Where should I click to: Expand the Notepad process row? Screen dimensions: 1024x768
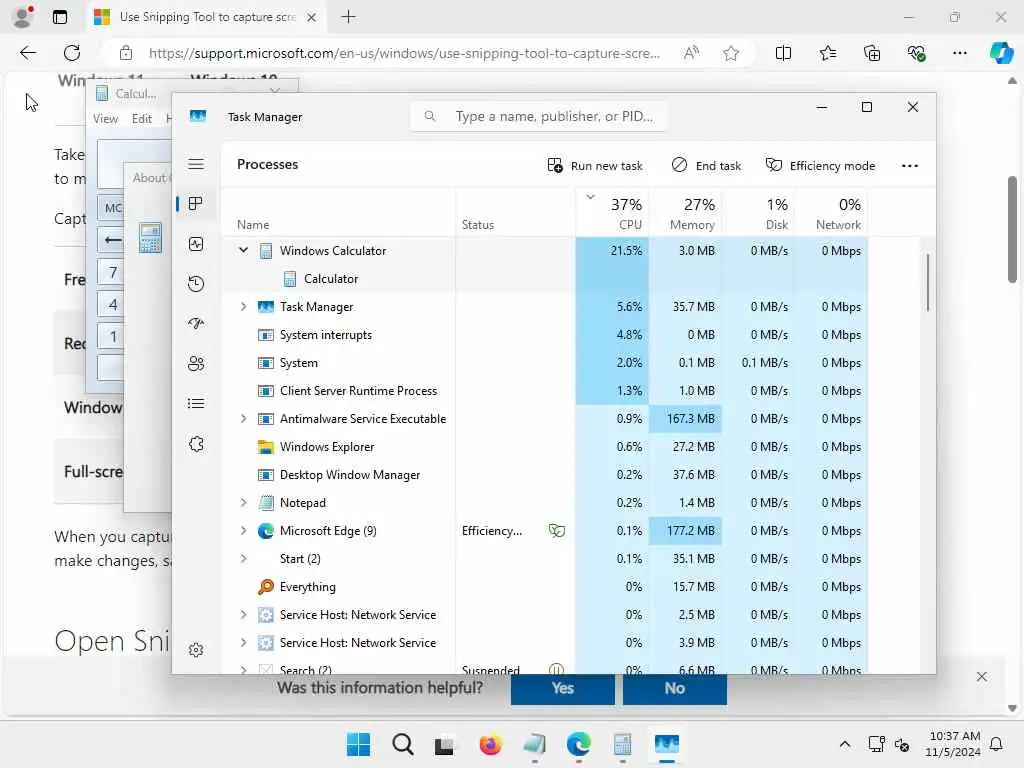(x=244, y=502)
